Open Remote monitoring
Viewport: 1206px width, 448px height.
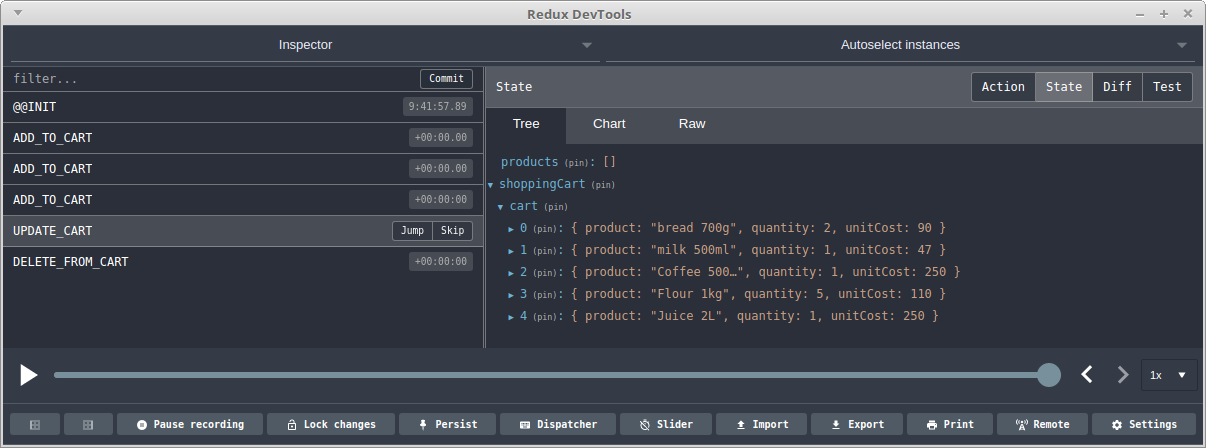1042,425
